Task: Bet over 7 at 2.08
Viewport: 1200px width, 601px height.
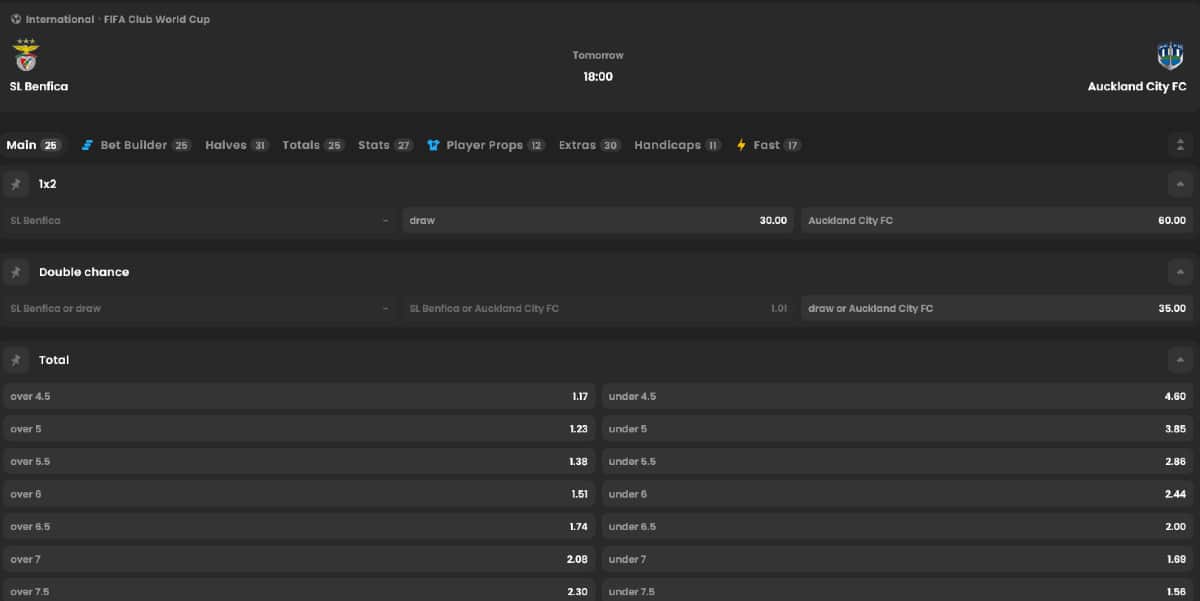Action: click(299, 559)
